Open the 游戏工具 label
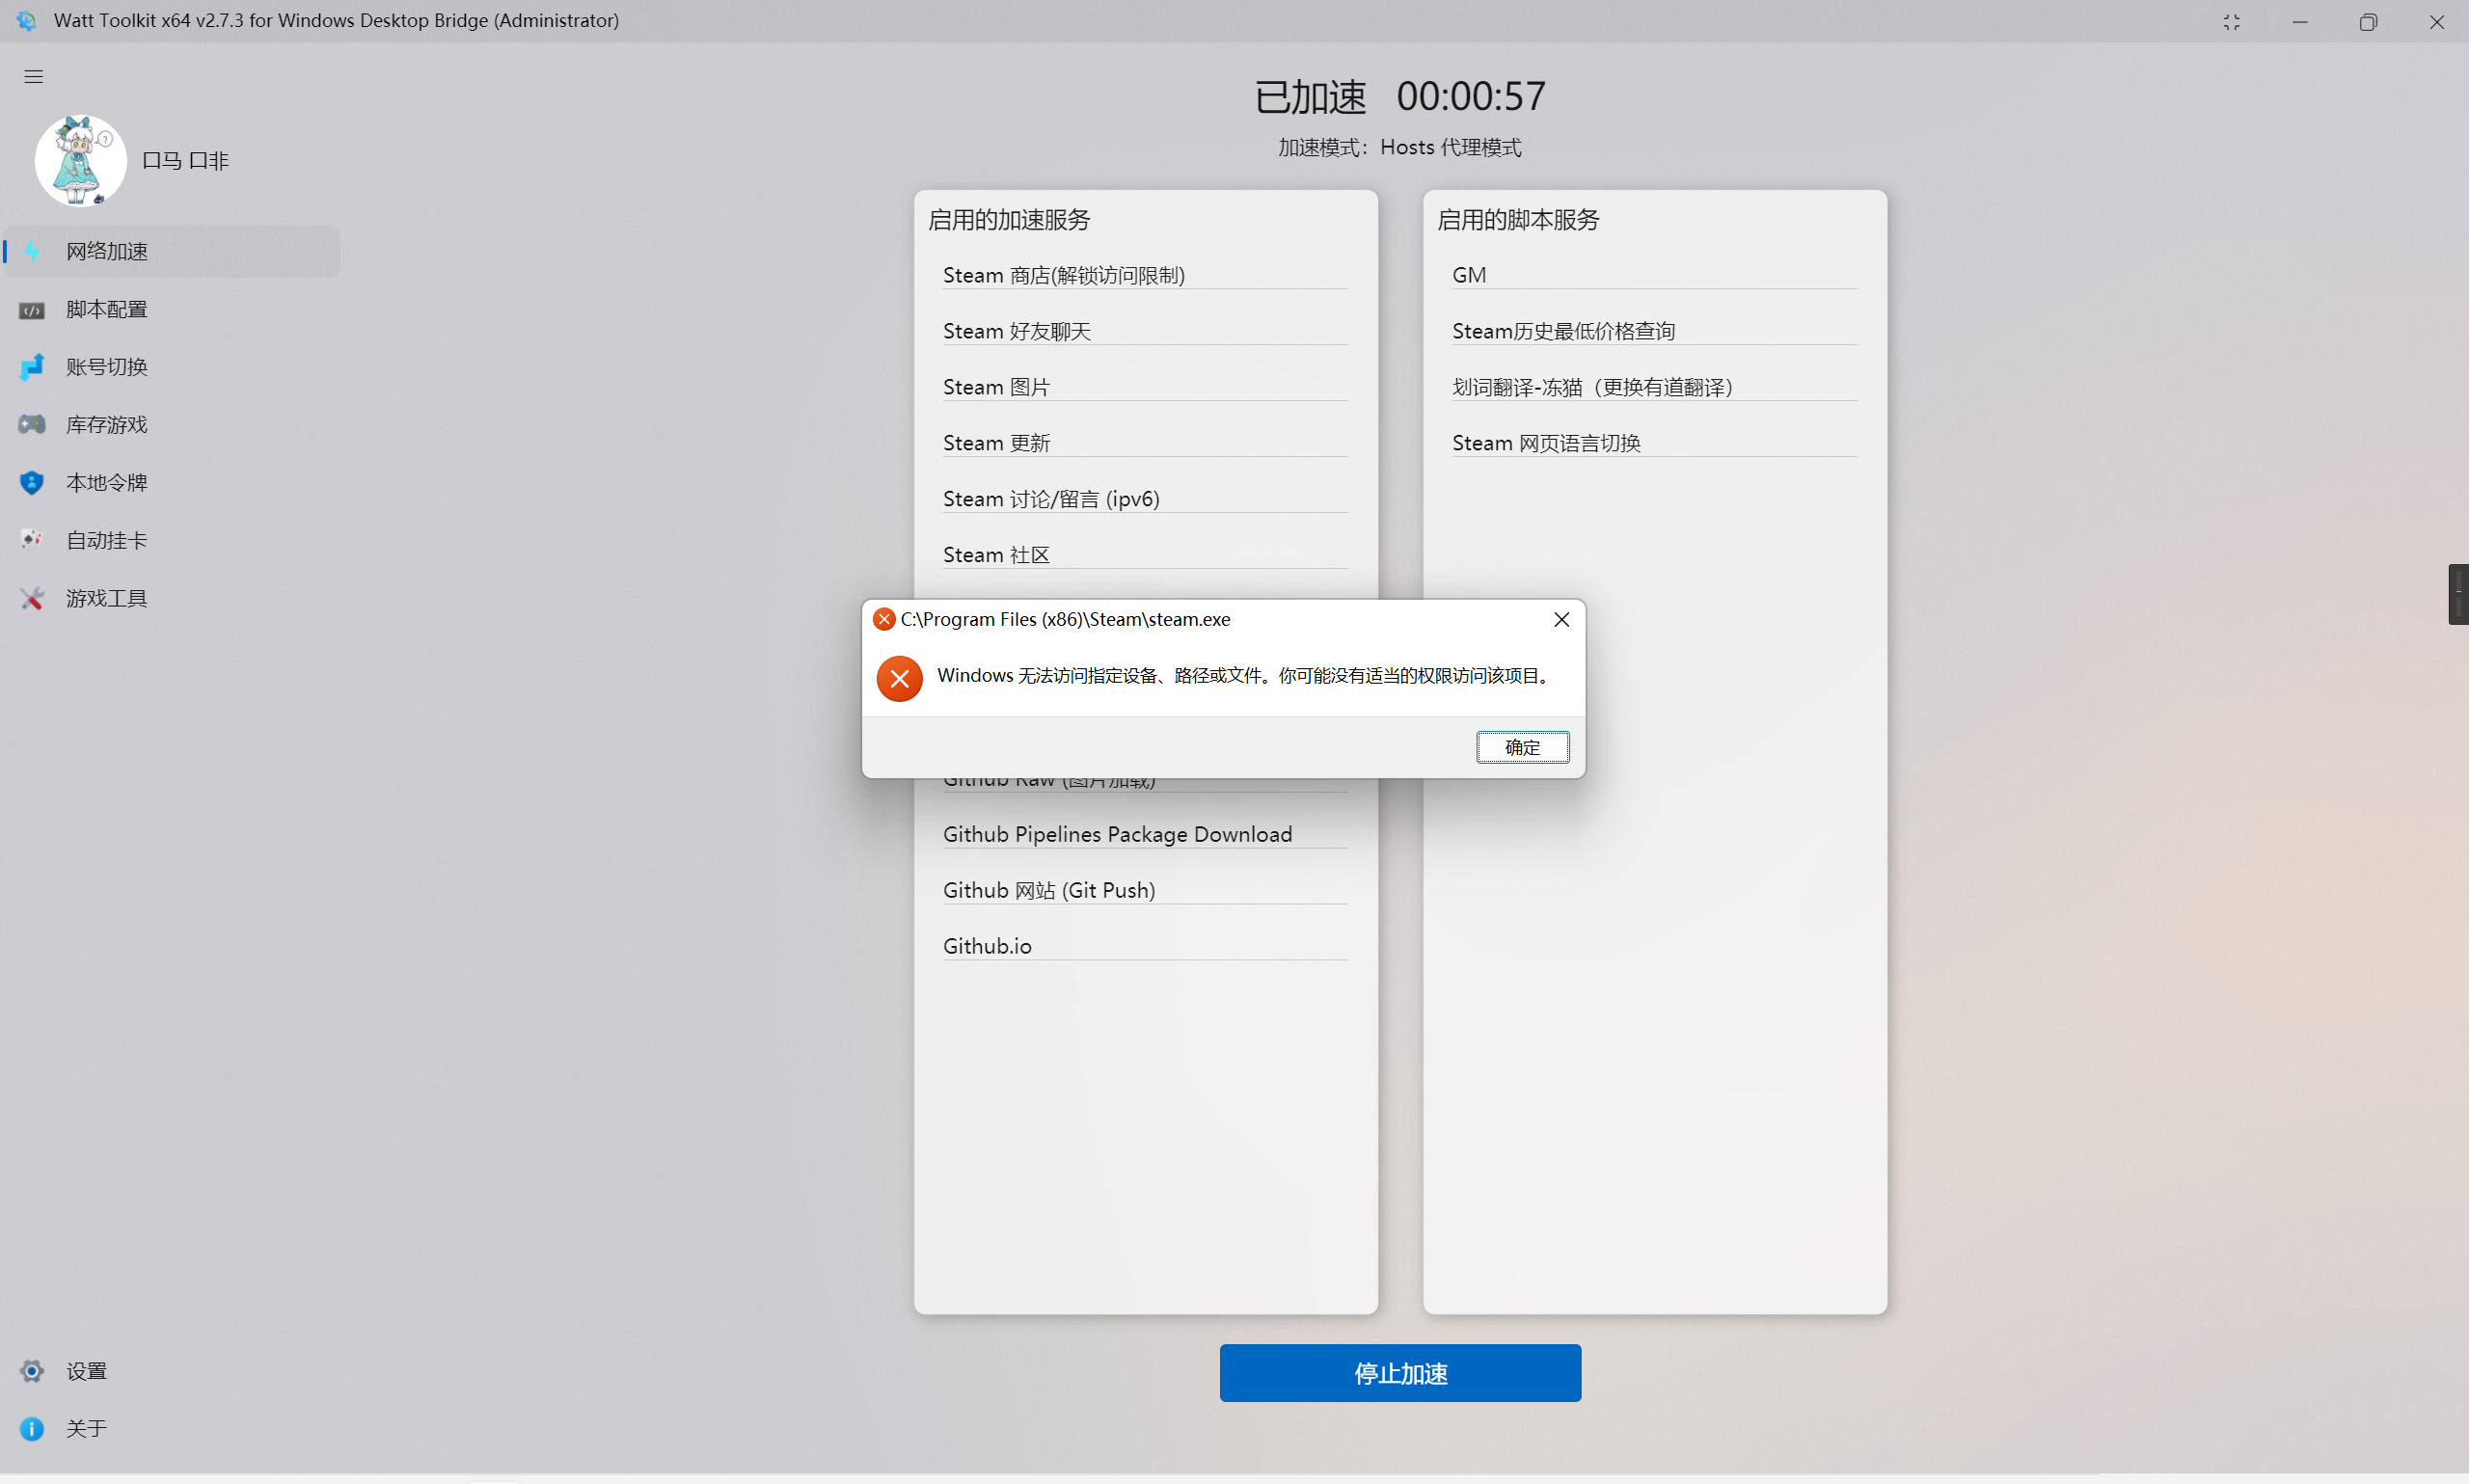Screen dimensions: 2469x1484 click(x=107, y=599)
